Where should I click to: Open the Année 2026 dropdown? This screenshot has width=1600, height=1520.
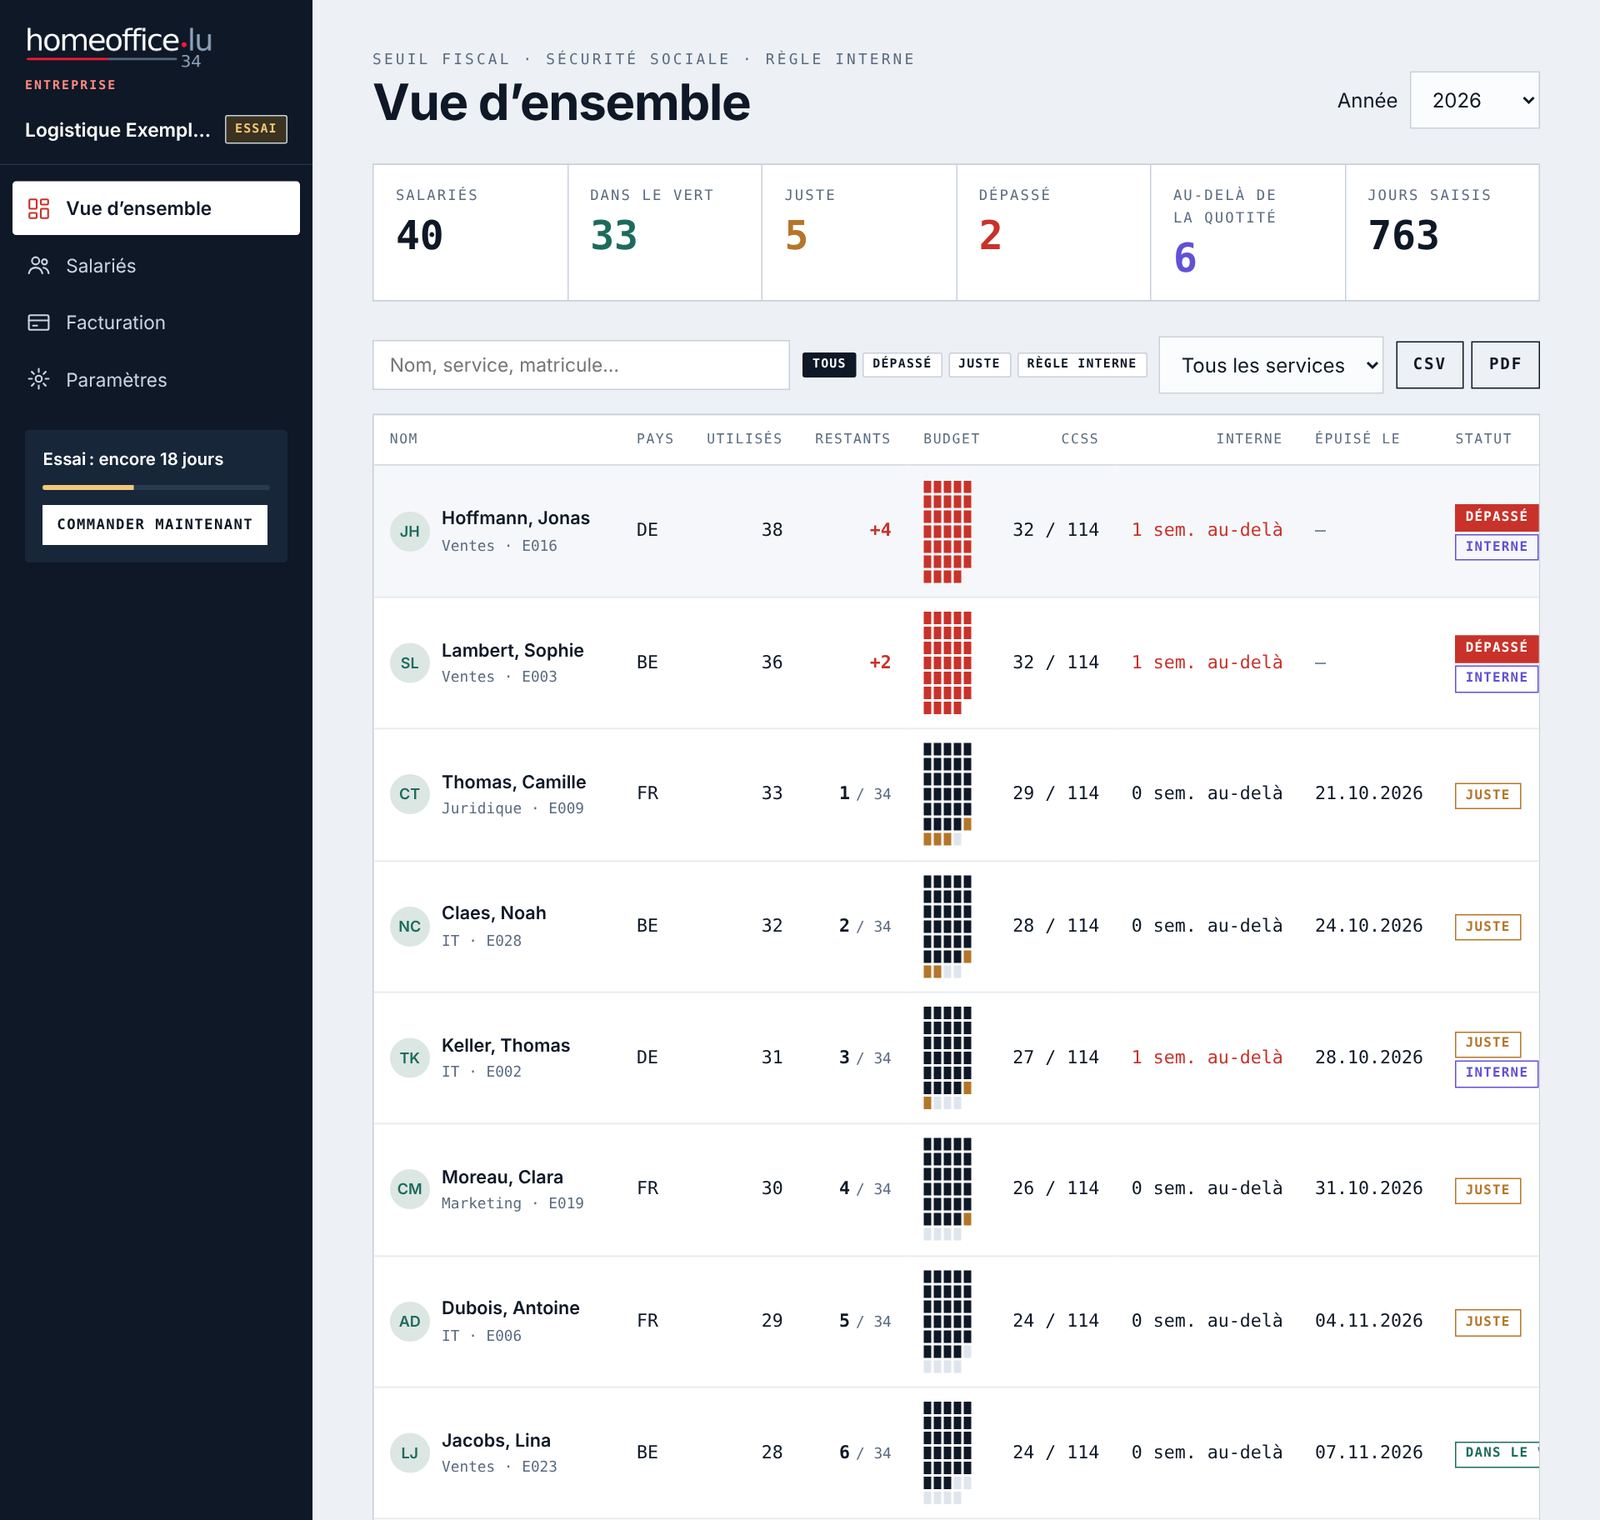[x=1474, y=100]
